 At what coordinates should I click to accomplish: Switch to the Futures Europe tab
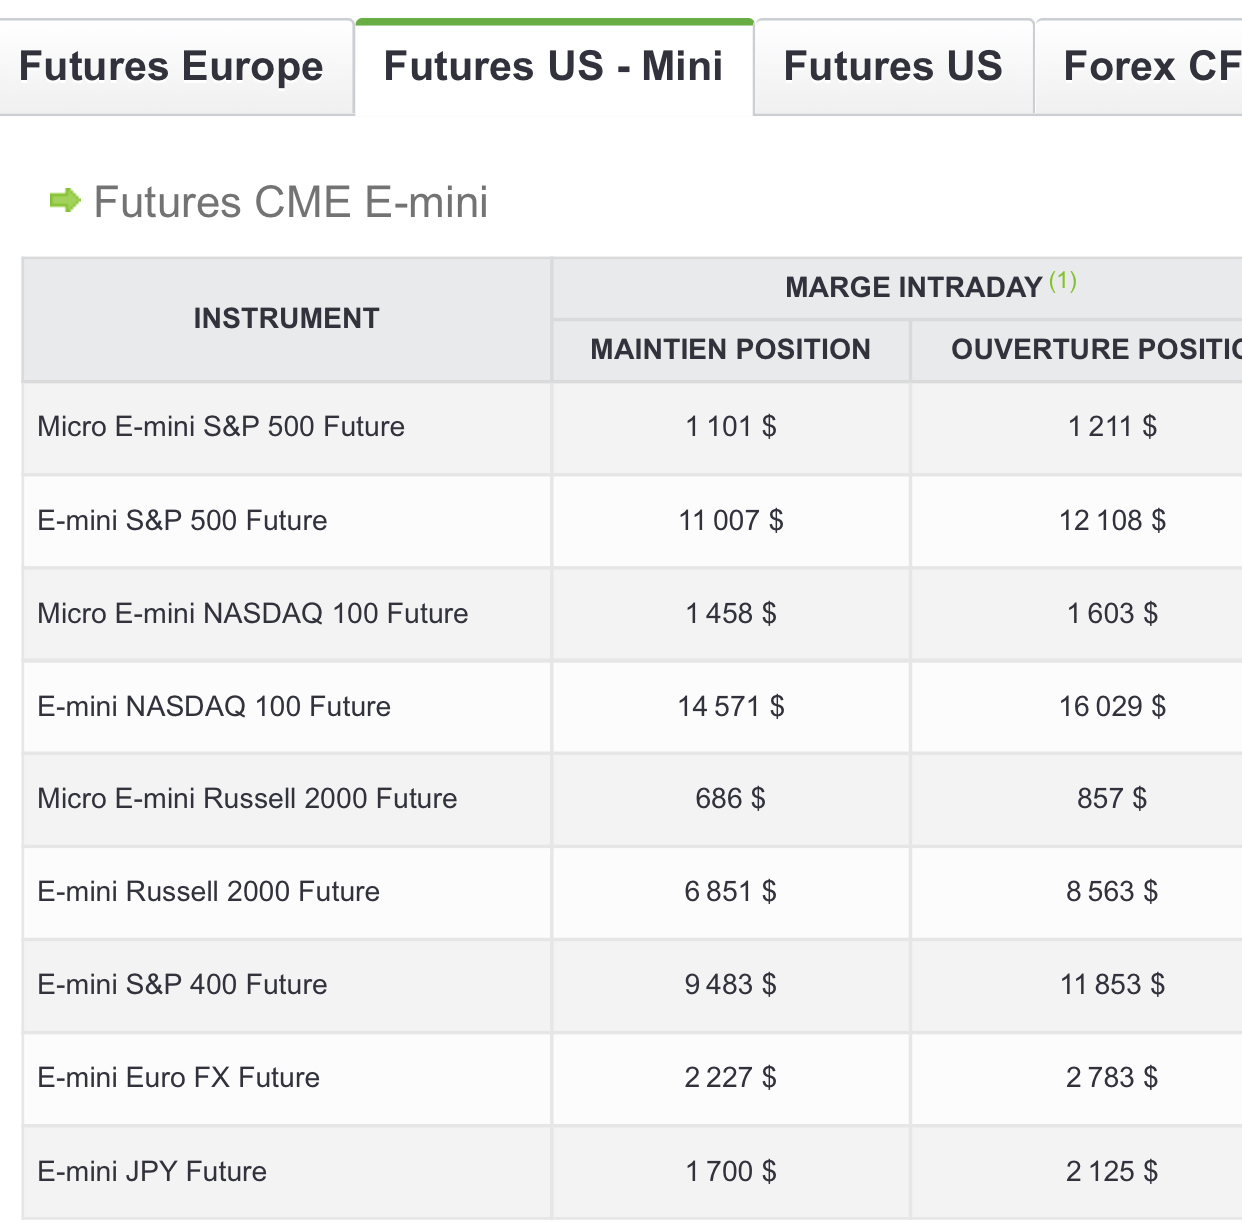(171, 67)
